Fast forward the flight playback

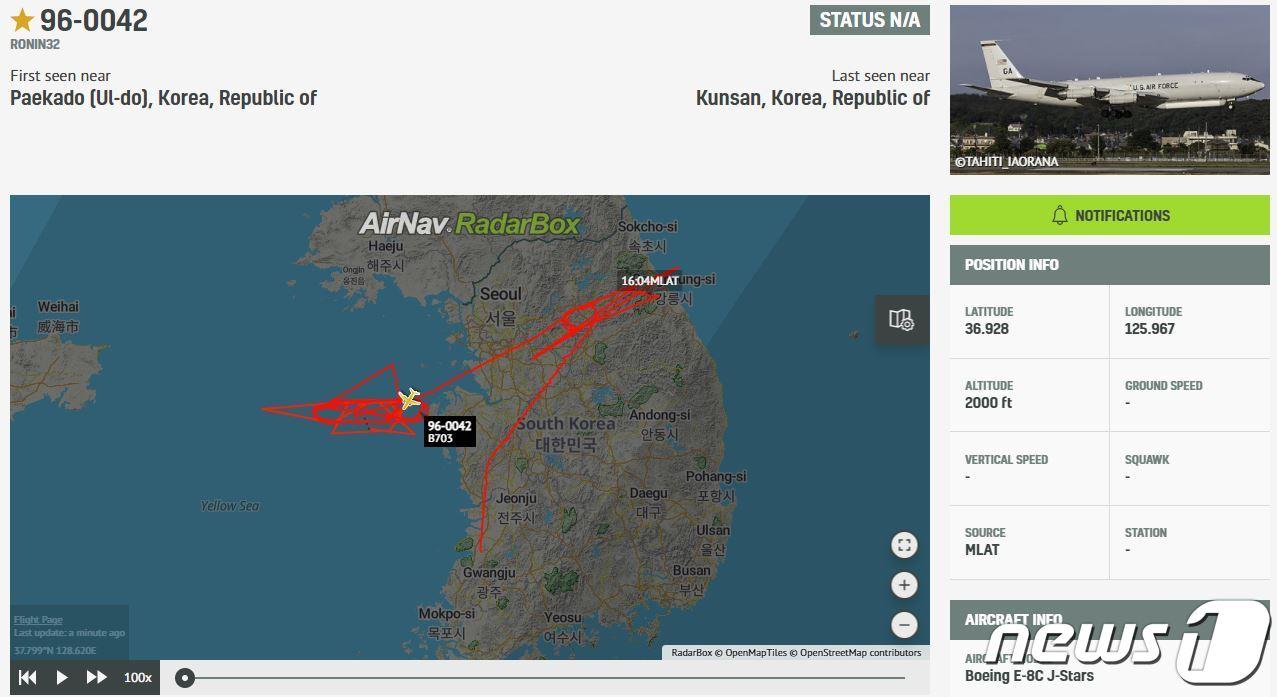96,677
